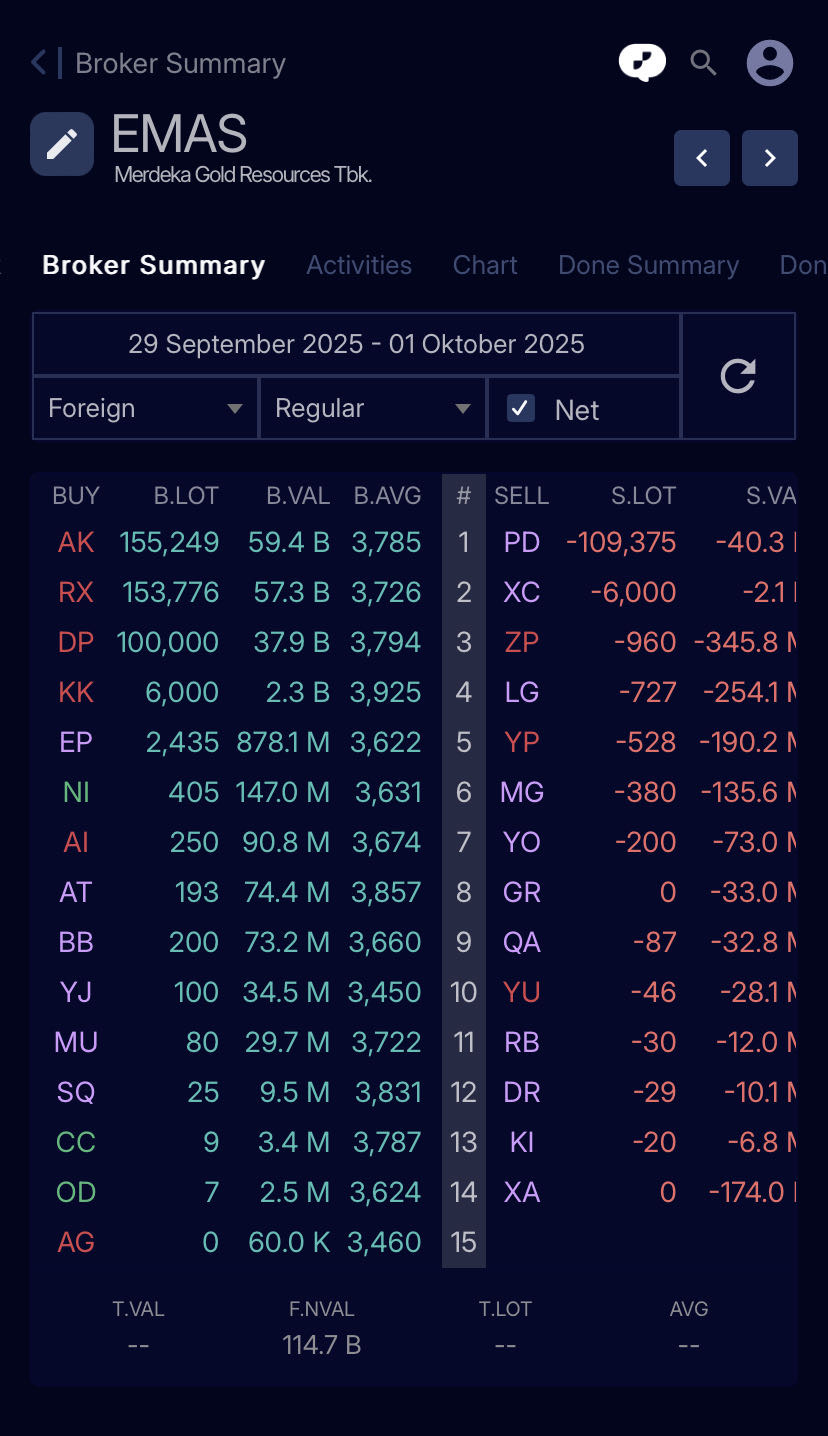Click the S.LOT column header
The width and height of the screenshot is (828, 1436).
point(643,495)
